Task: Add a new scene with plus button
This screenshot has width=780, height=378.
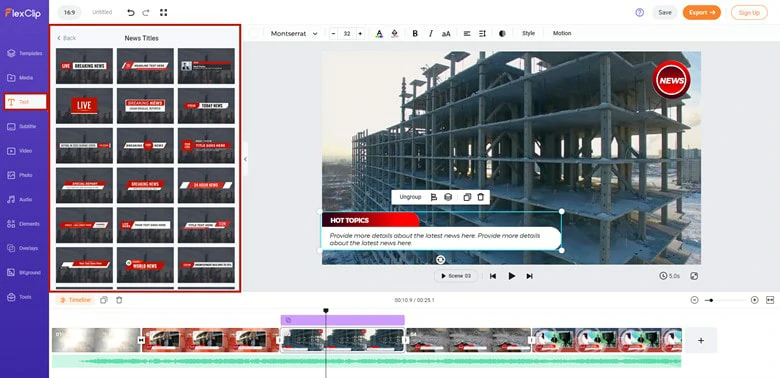Action: pos(701,340)
